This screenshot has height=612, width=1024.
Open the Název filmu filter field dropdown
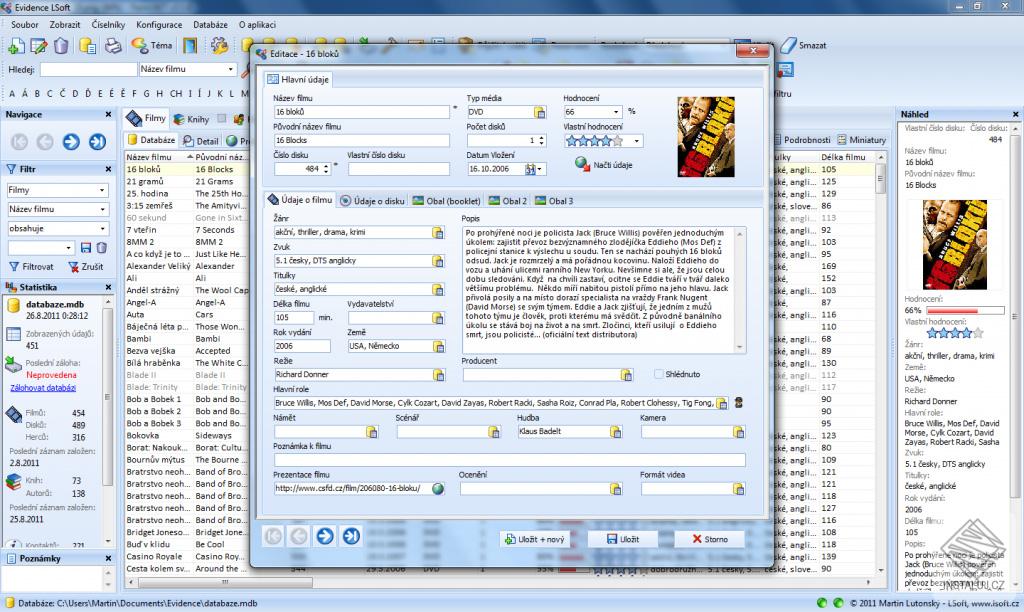click(102, 209)
